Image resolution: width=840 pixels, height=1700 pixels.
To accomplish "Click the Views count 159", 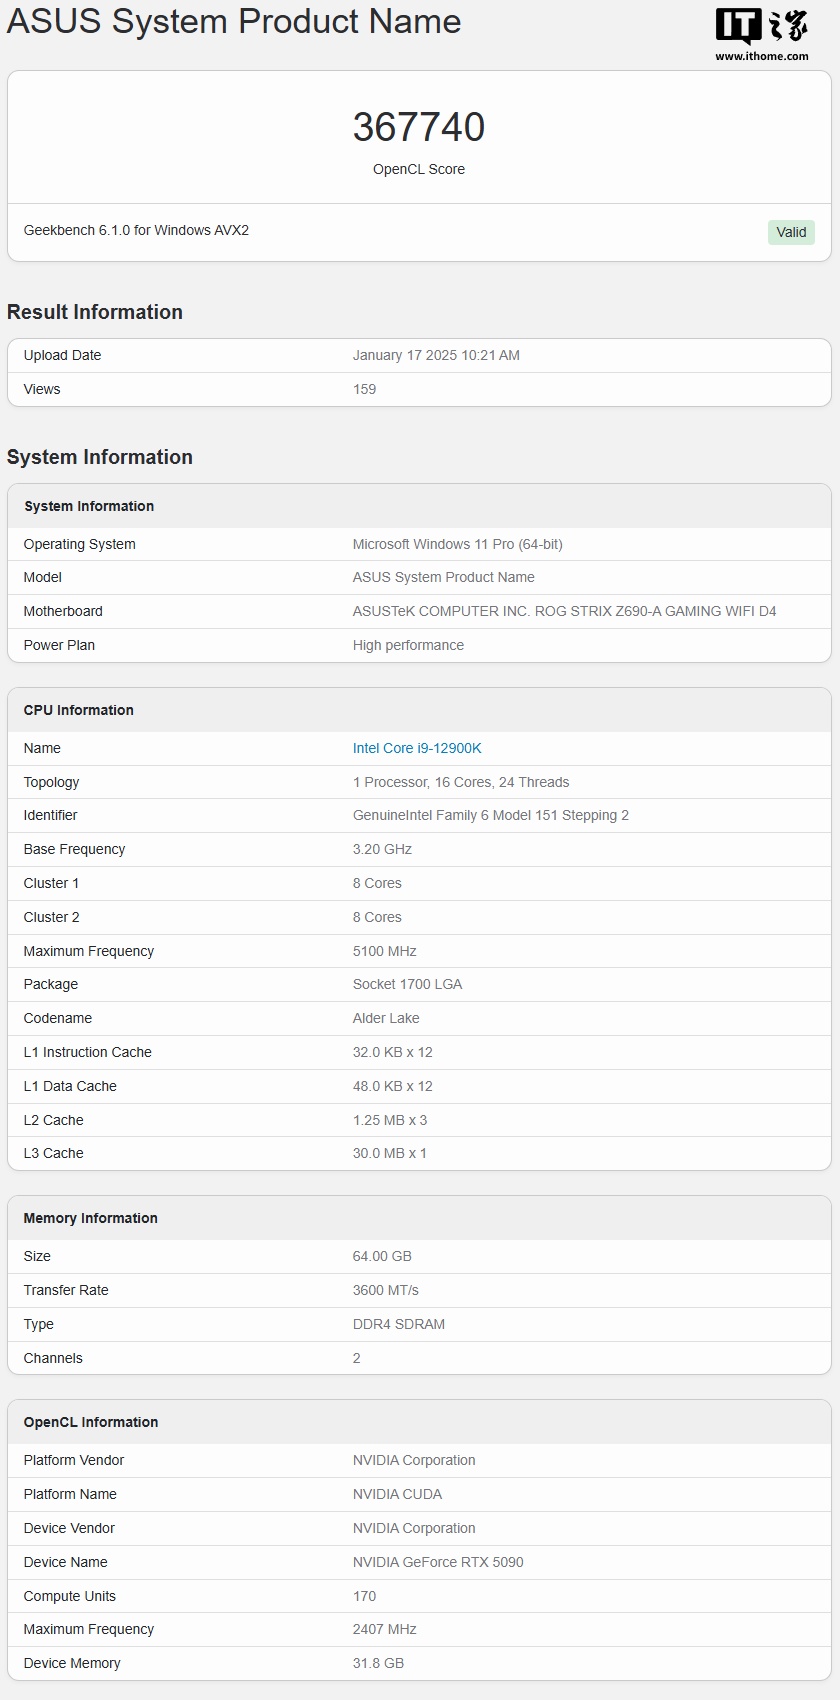I will coord(364,389).
